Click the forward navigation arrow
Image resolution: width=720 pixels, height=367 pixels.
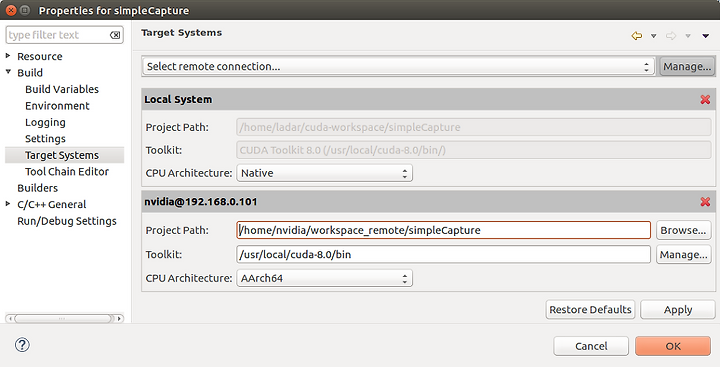tap(671, 36)
